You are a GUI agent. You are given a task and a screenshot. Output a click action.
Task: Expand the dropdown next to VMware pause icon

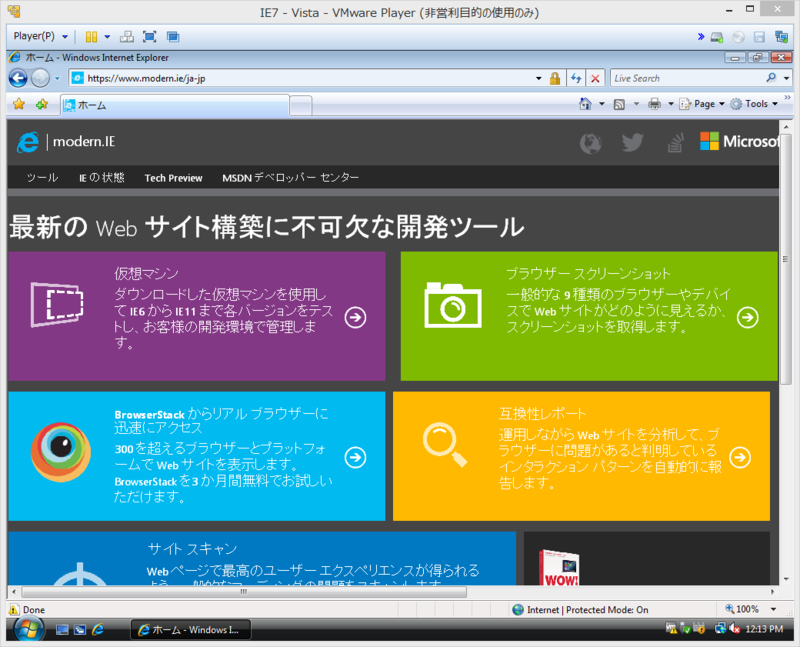[107, 37]
